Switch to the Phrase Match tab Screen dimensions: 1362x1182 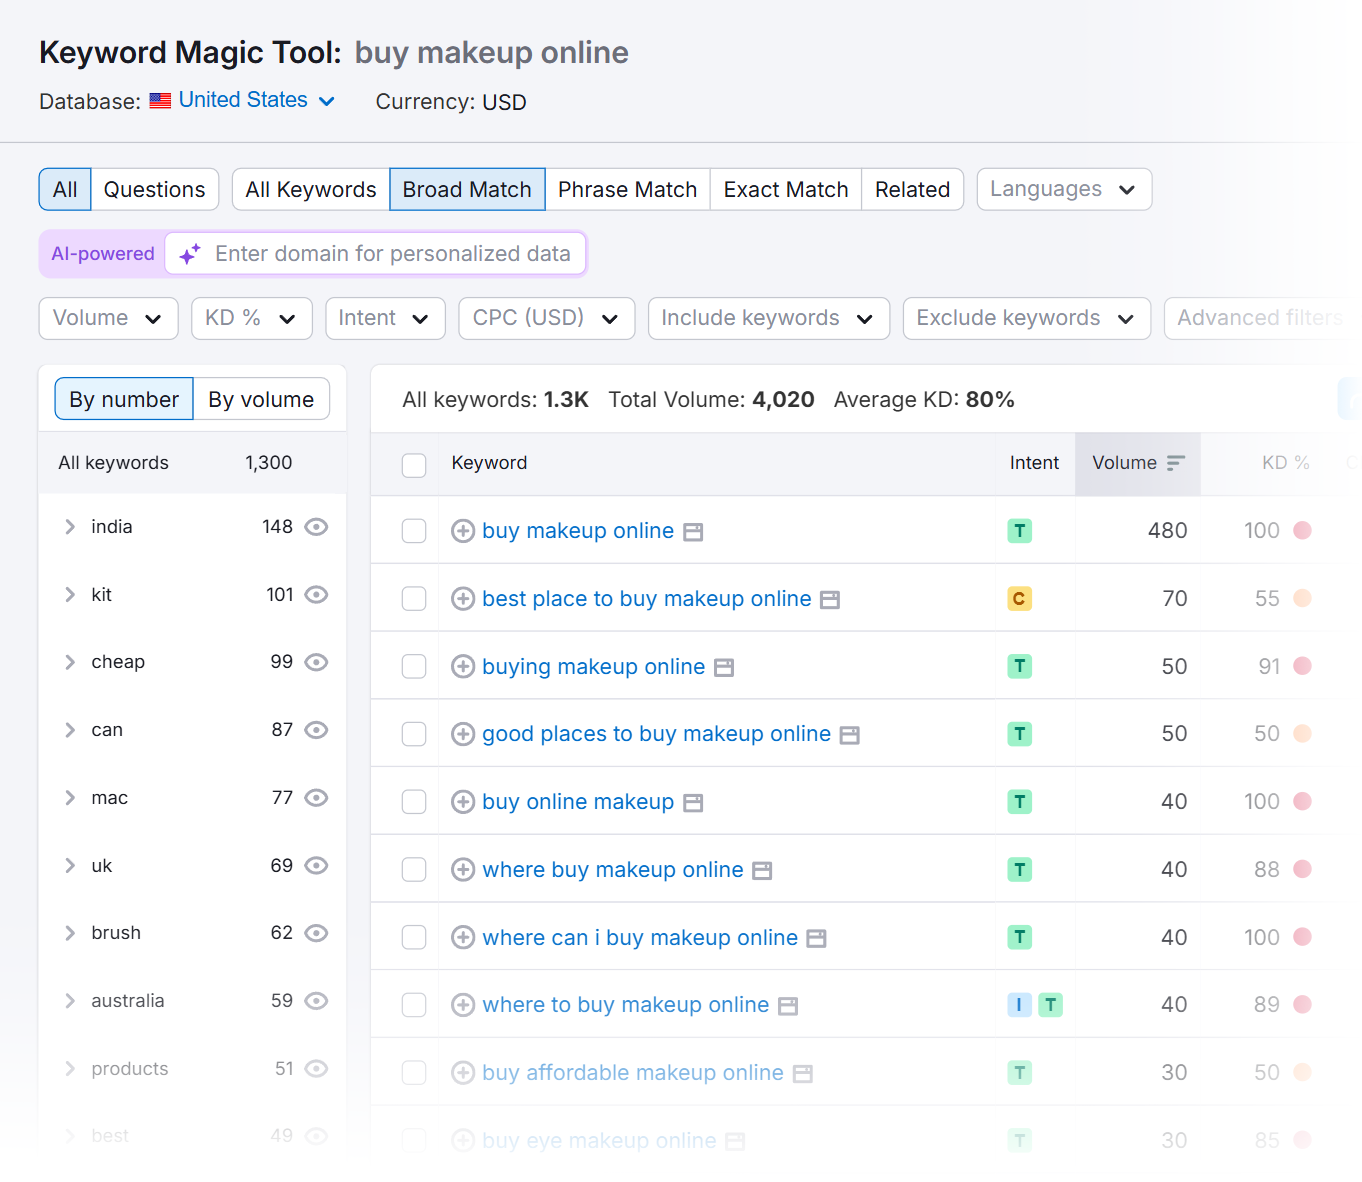pyautogui.click(x=627, y=190)
